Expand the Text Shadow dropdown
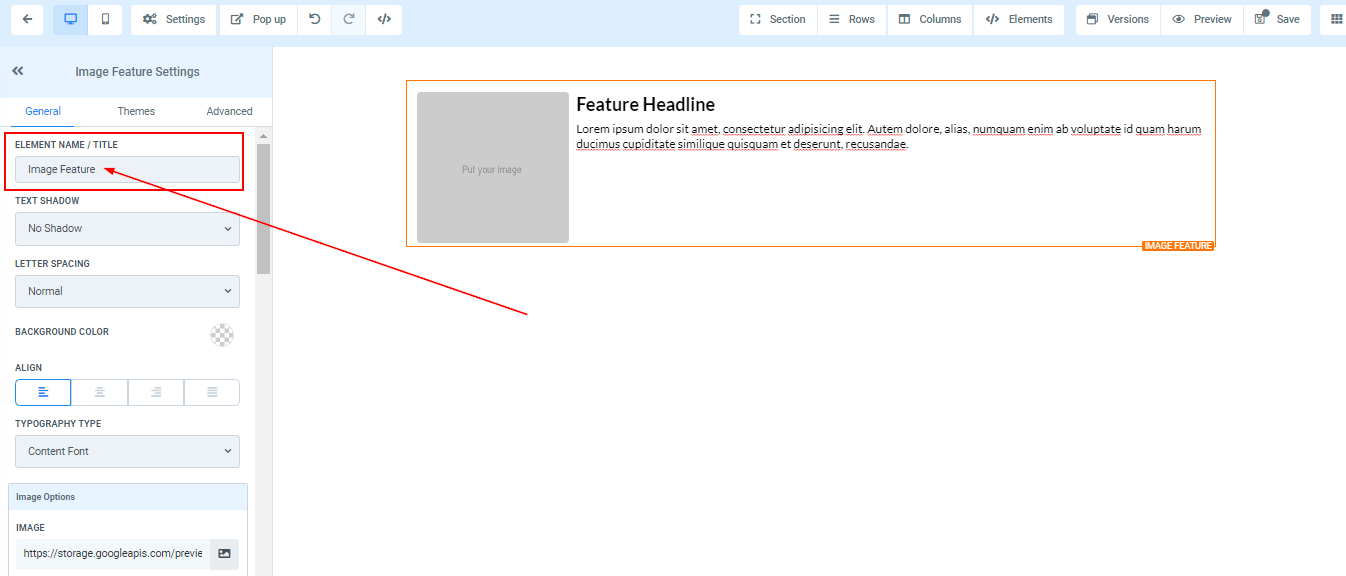Viewport: 1346px width, 576px height. pos(127,228)
